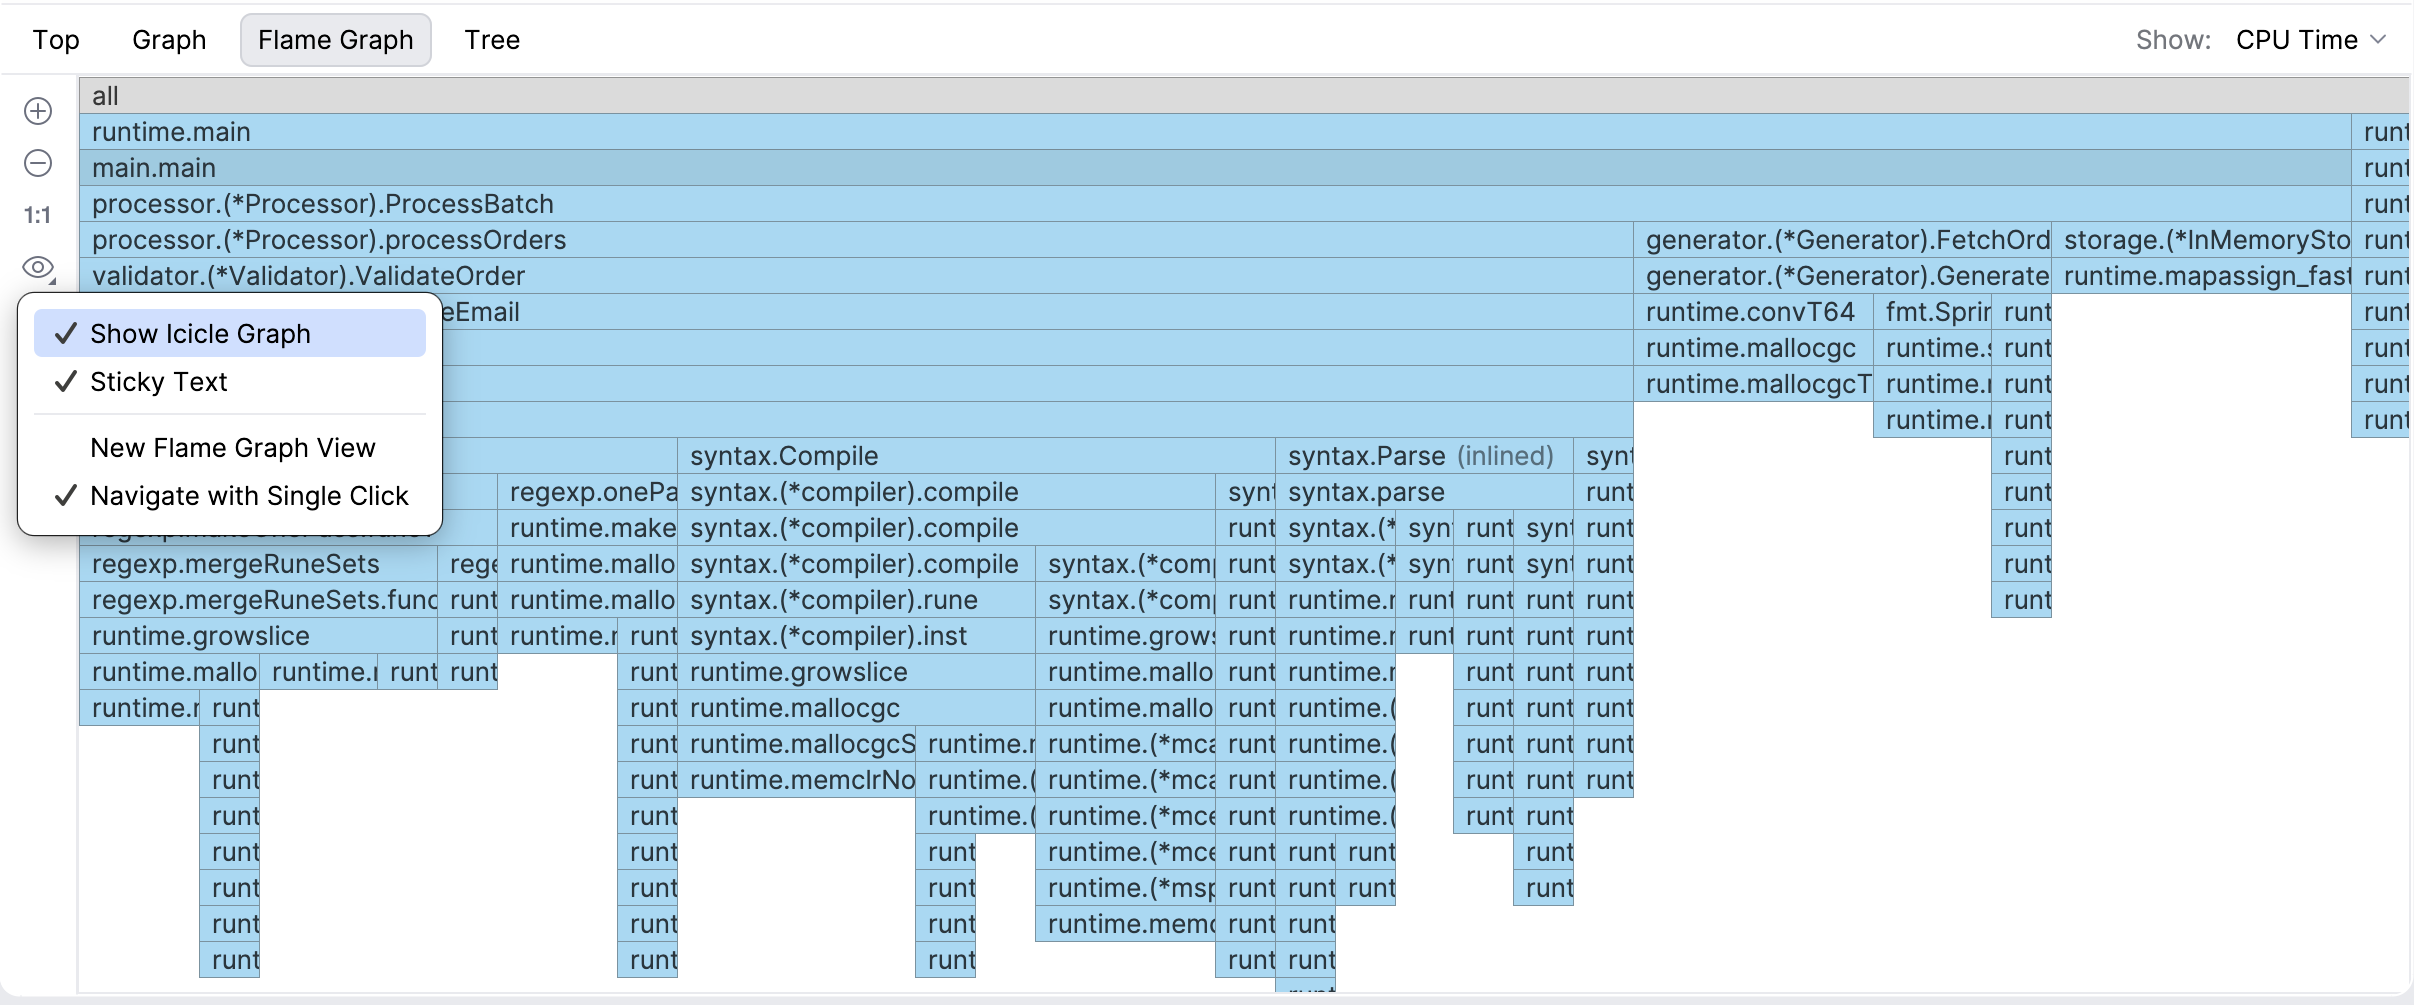The width and height of the screenshot is (2414, 1005).
Task: Select syntax.(*compiler).rune frame
Action: (856, 600)
